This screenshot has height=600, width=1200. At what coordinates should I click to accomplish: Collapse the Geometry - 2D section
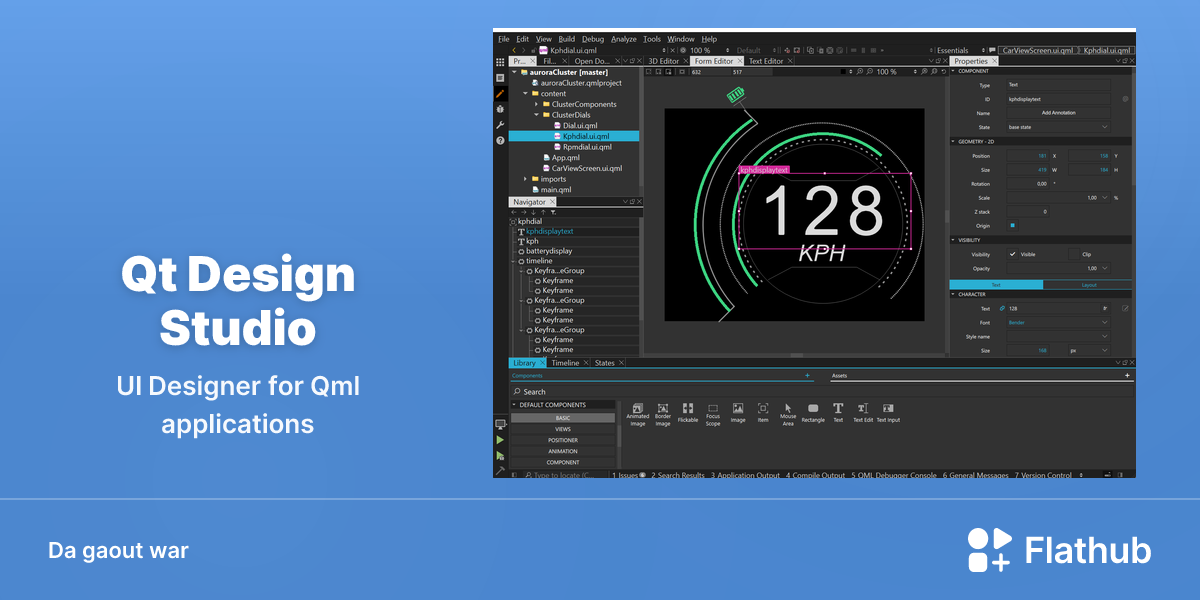tap(954, 142)
